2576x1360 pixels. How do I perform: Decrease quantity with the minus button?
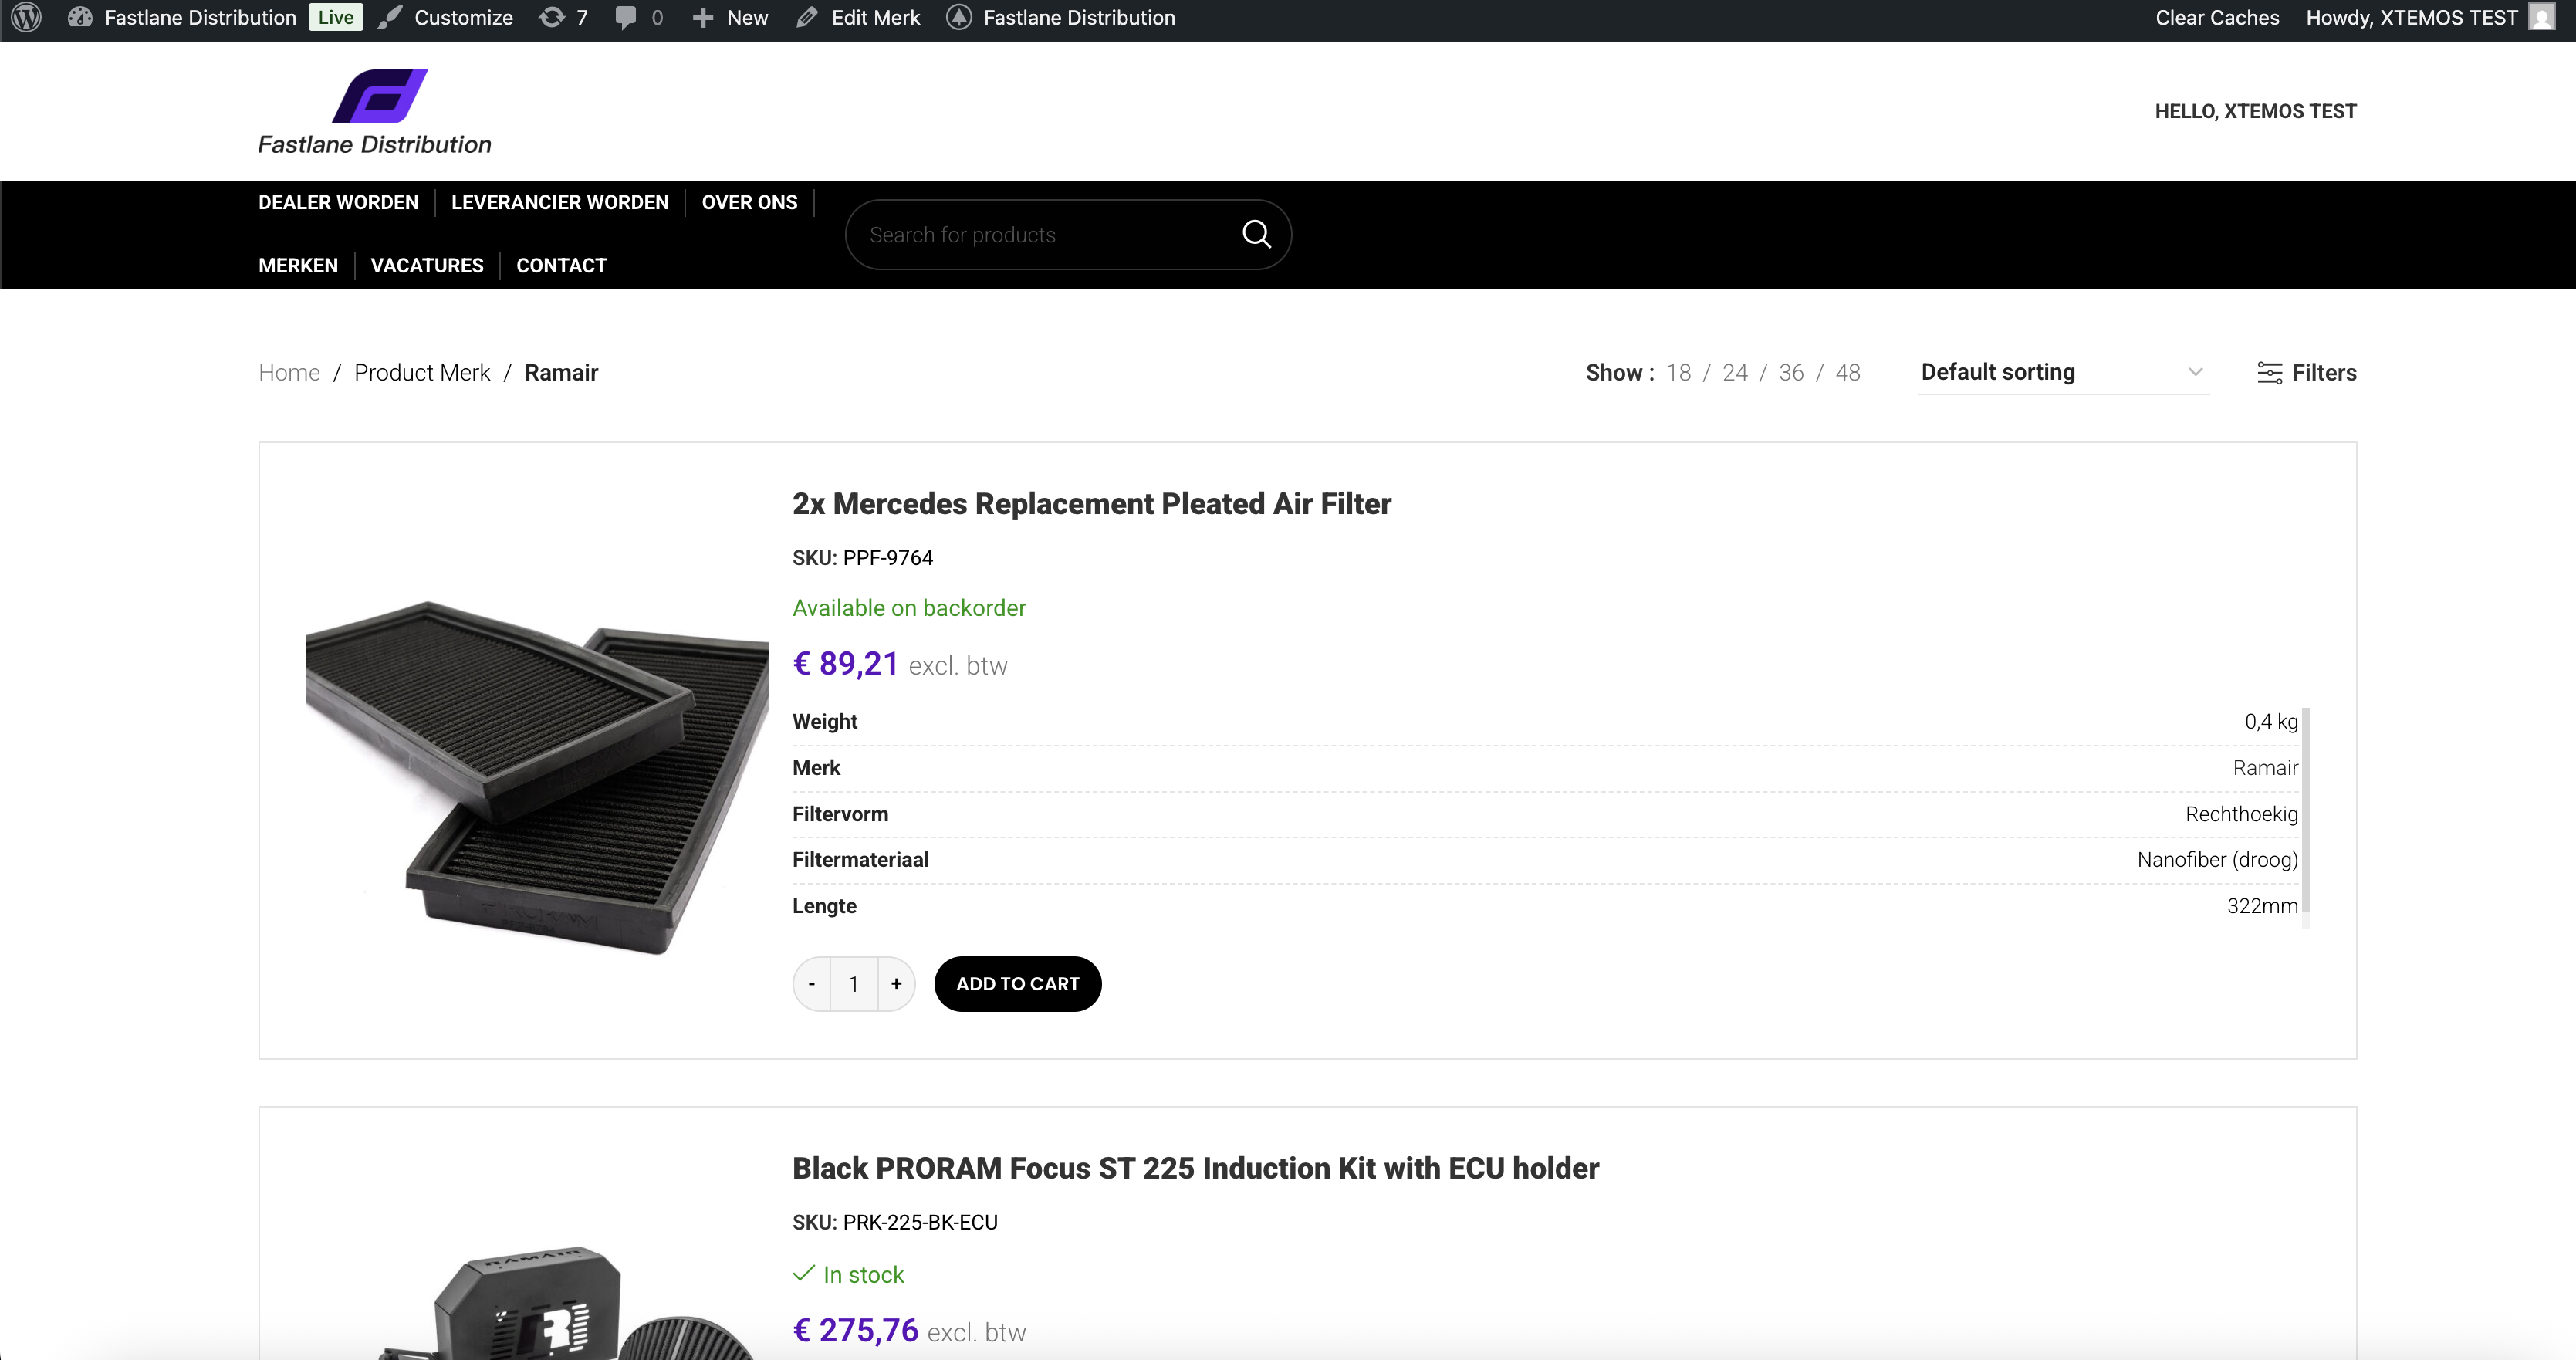[x=812, y=984]
